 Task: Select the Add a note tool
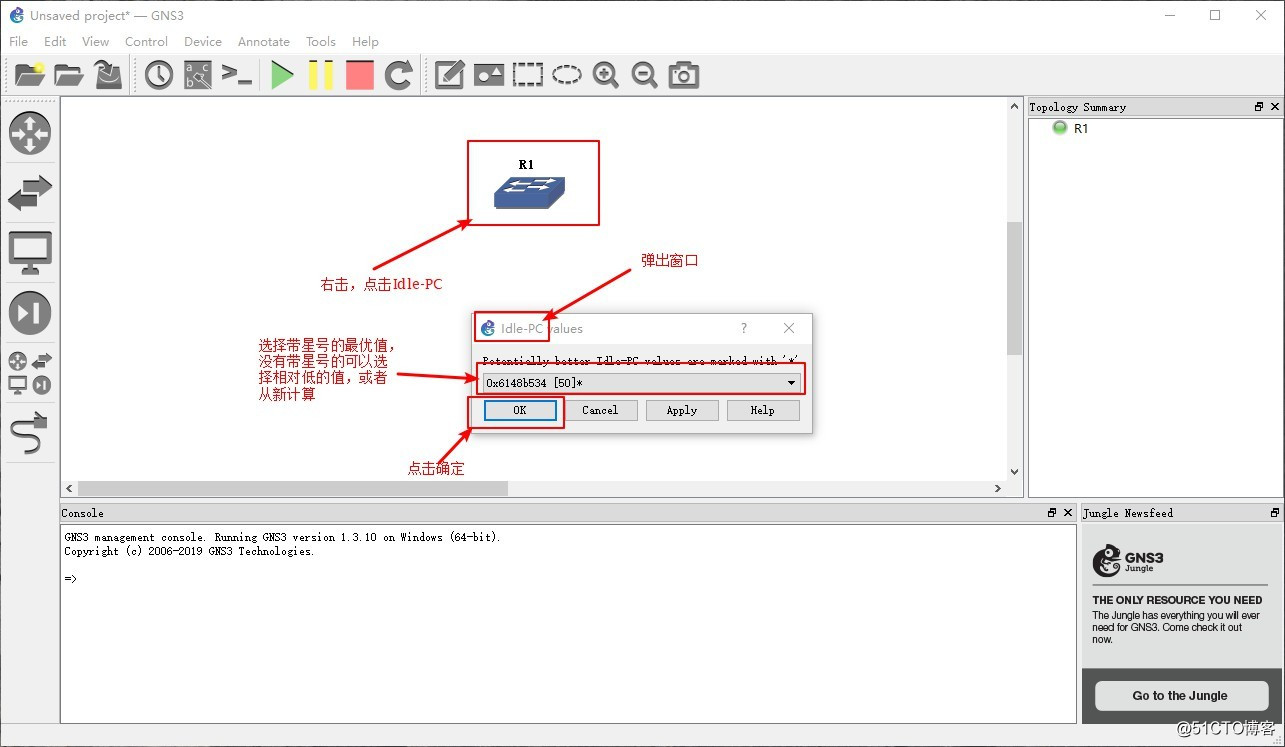coord(449,75)
